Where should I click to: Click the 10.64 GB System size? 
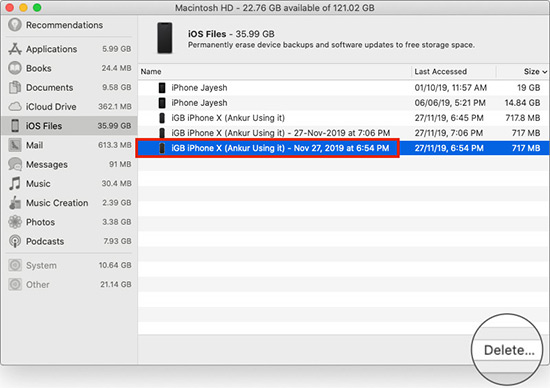[115, 265]
